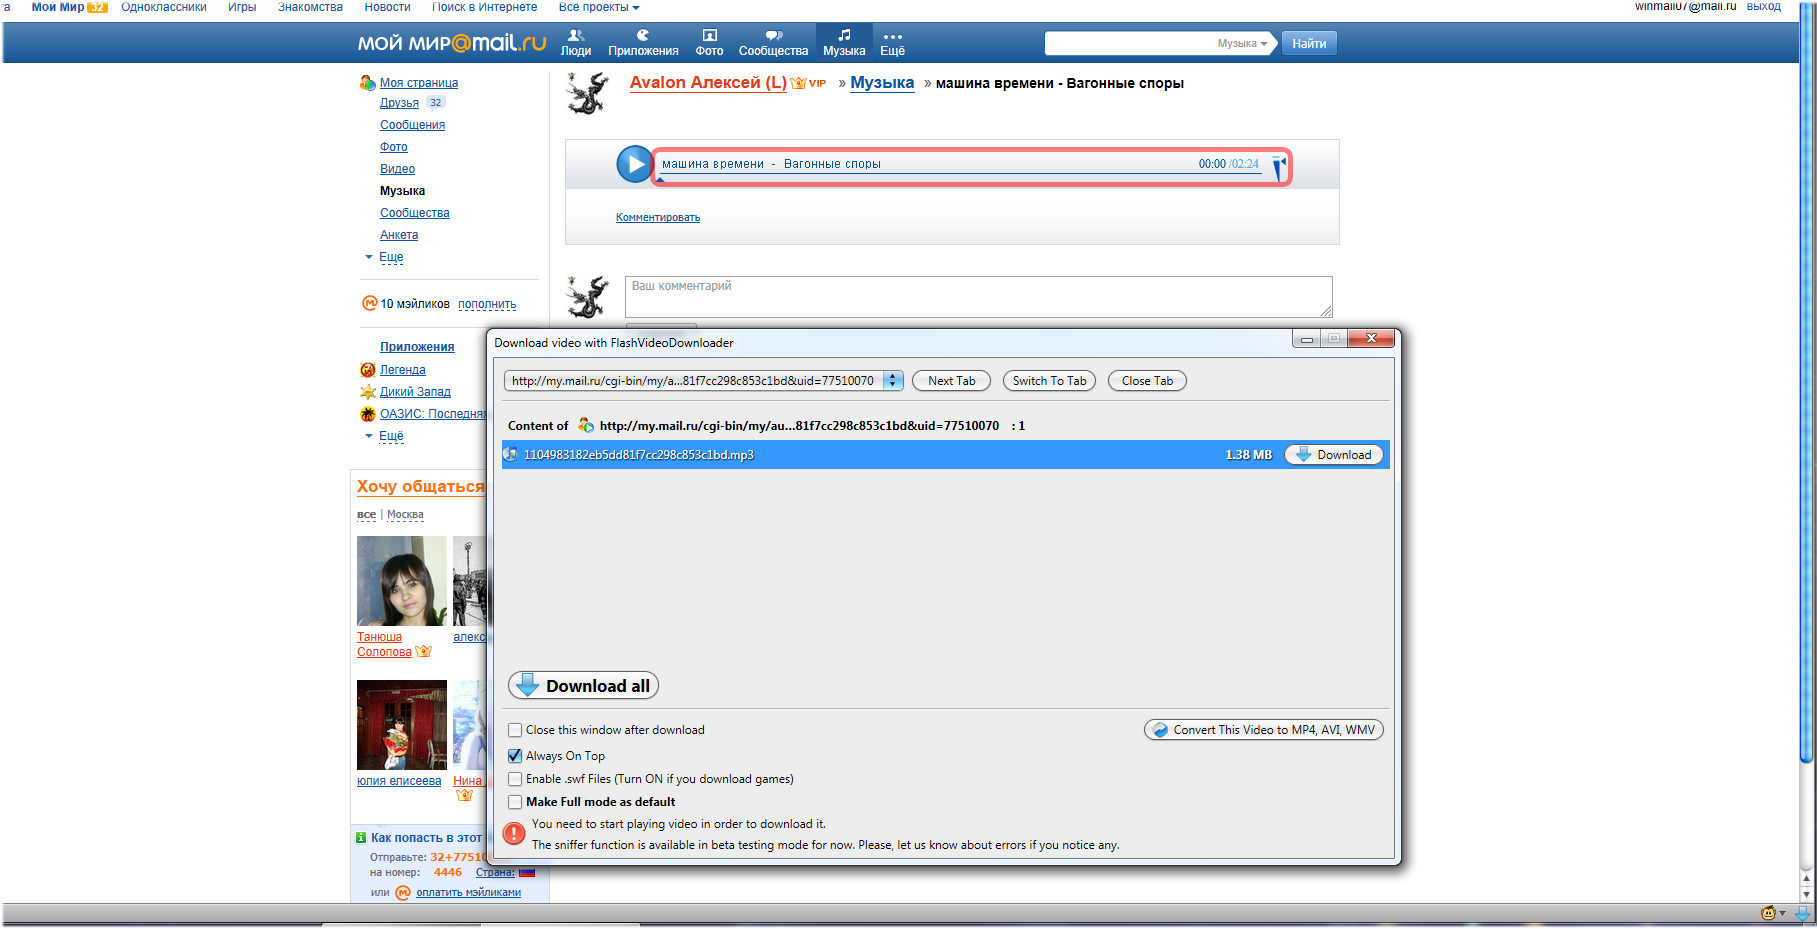Adjust the player volume control
1817x929 pixels.
pyautogui.click(x=1278, y=166)
